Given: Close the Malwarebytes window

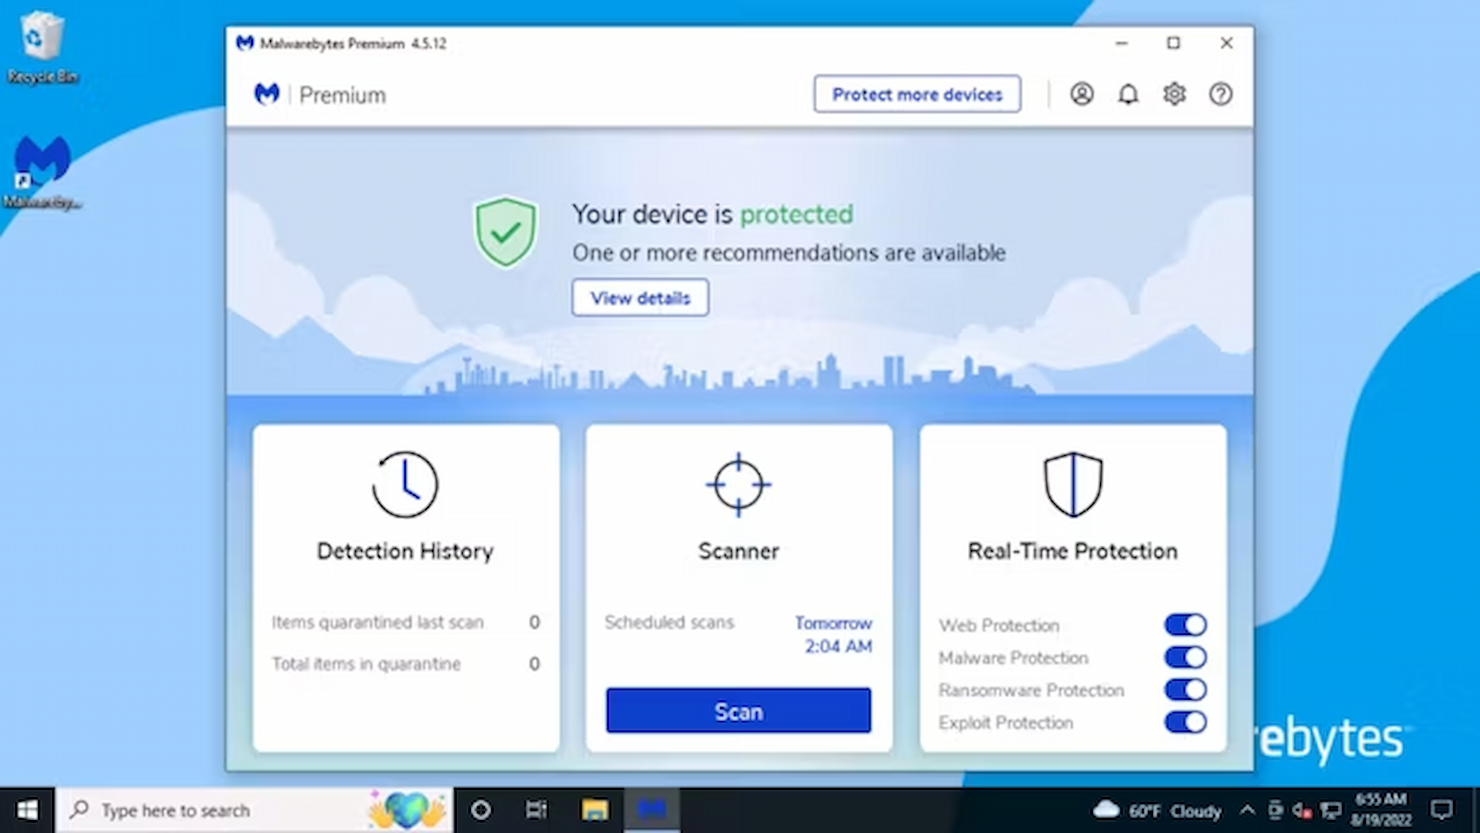Looking at the screenshot, I should coord(1226,43).
